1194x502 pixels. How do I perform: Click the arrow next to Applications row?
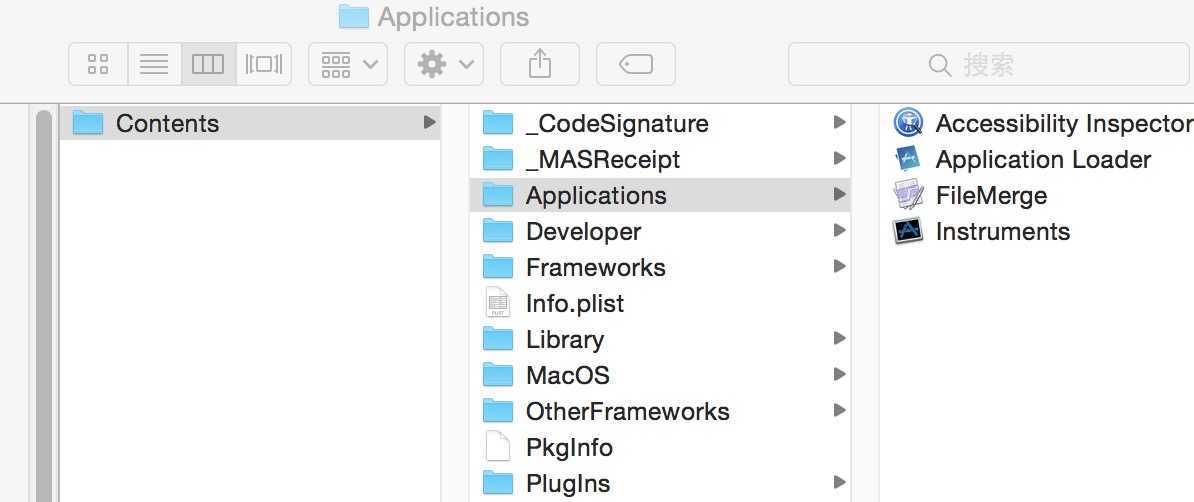(839, 194)
